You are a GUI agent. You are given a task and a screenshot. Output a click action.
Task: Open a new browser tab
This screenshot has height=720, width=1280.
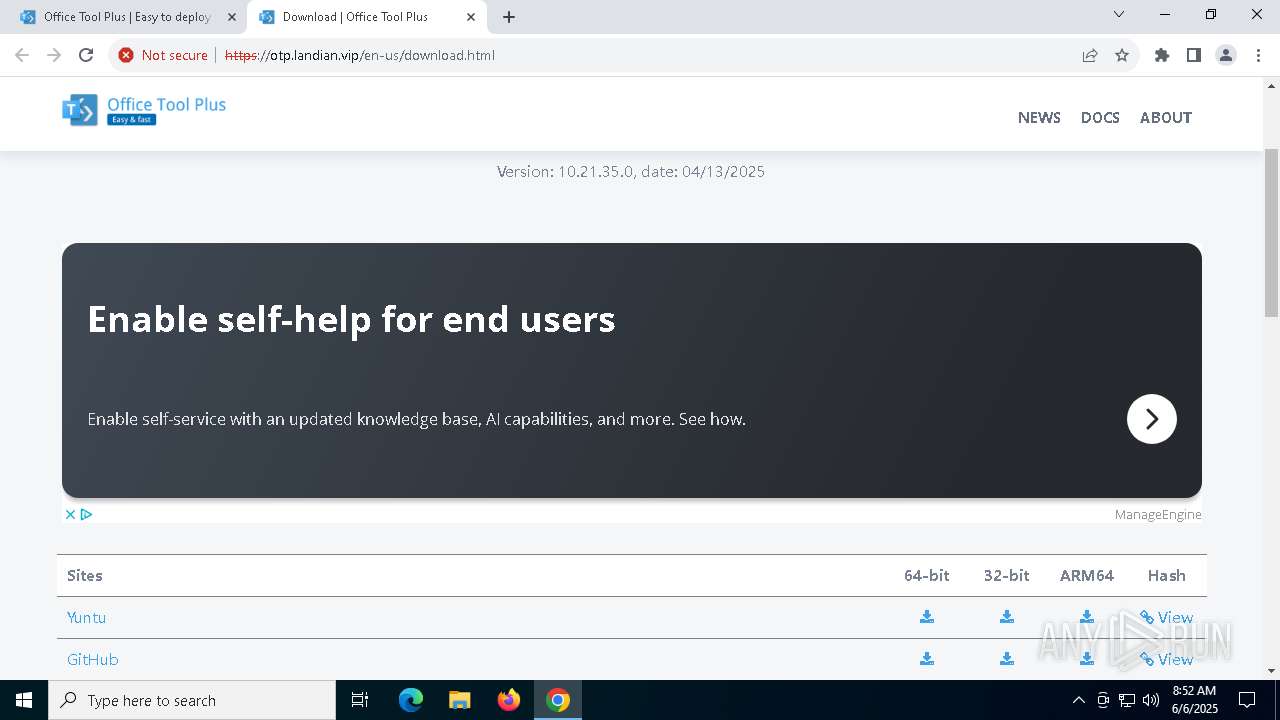tap(509, 17)
